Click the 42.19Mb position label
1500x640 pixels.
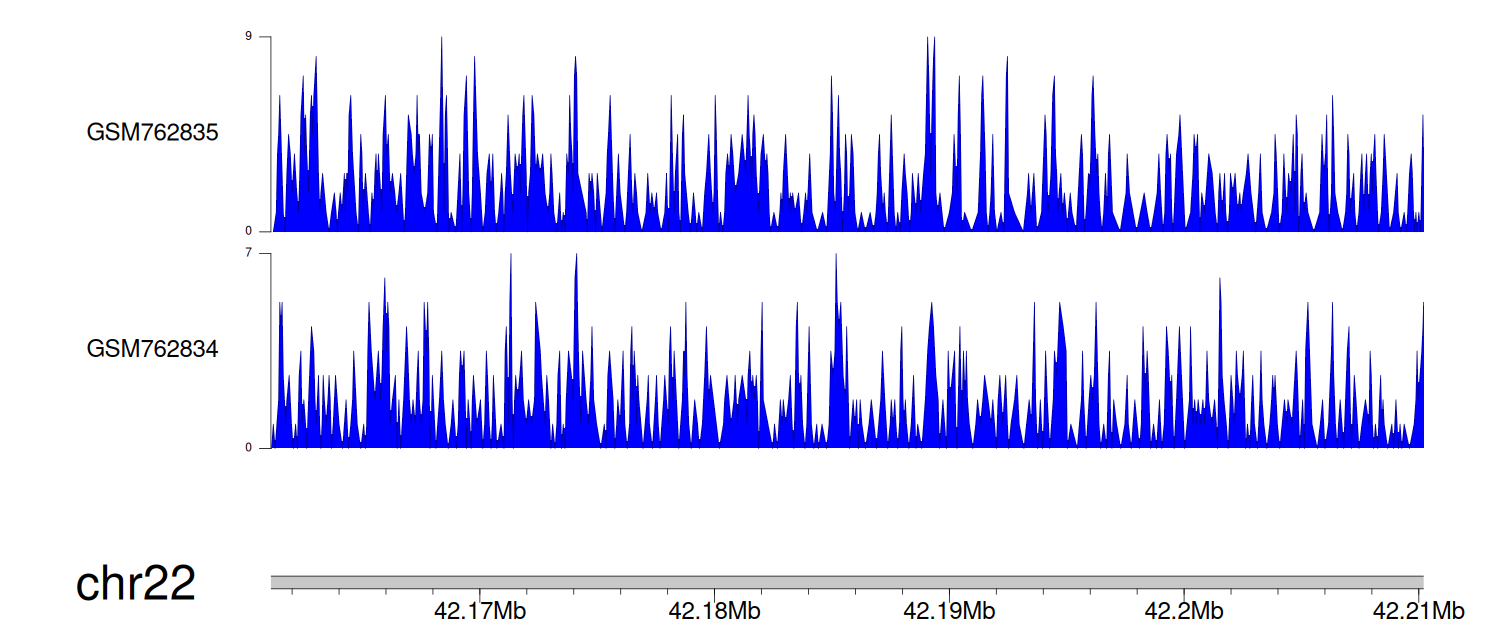pyautogui.click(x=949, y=610)
